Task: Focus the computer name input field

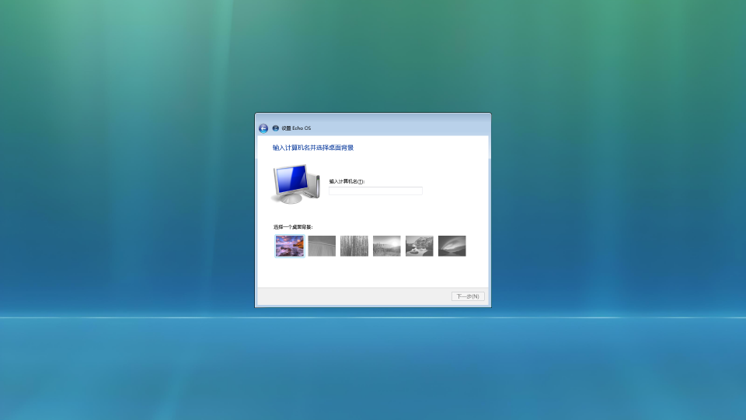Action: pos(375,191)
